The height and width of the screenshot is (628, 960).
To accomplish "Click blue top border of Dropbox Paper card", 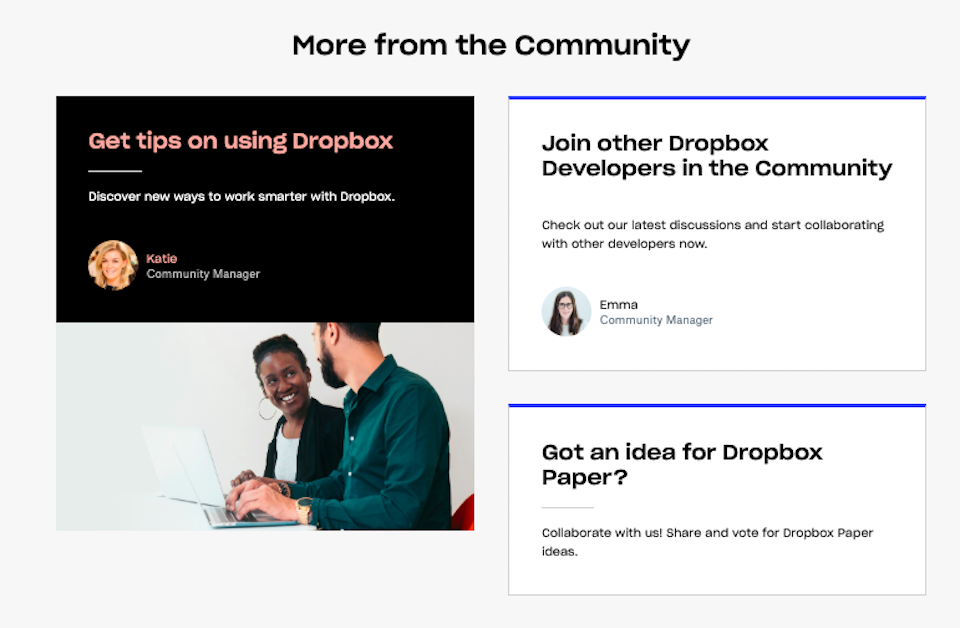I will click(x=717, y=406).
